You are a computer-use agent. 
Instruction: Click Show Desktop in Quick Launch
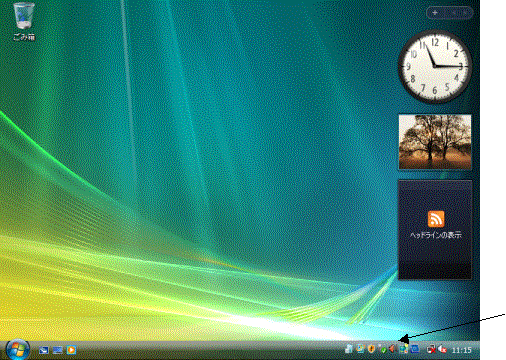[44, 350]
